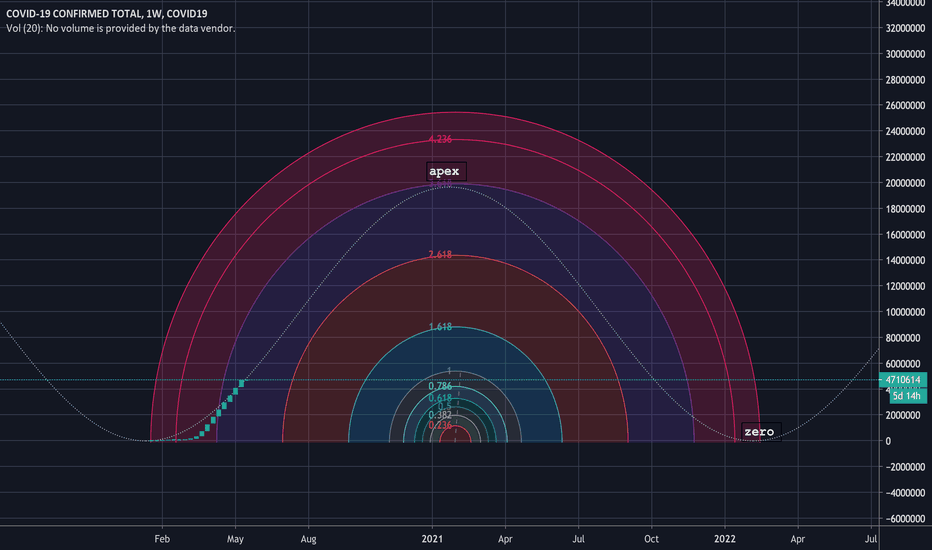
Task: Click the 20000000 price scale label
Action: (x=905, y=183)
